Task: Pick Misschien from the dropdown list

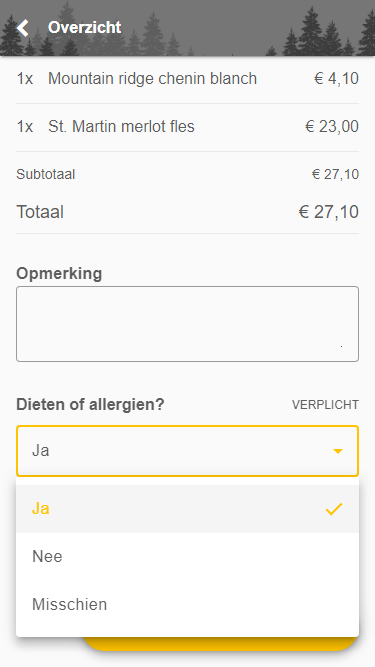Action: pos(188,604)
